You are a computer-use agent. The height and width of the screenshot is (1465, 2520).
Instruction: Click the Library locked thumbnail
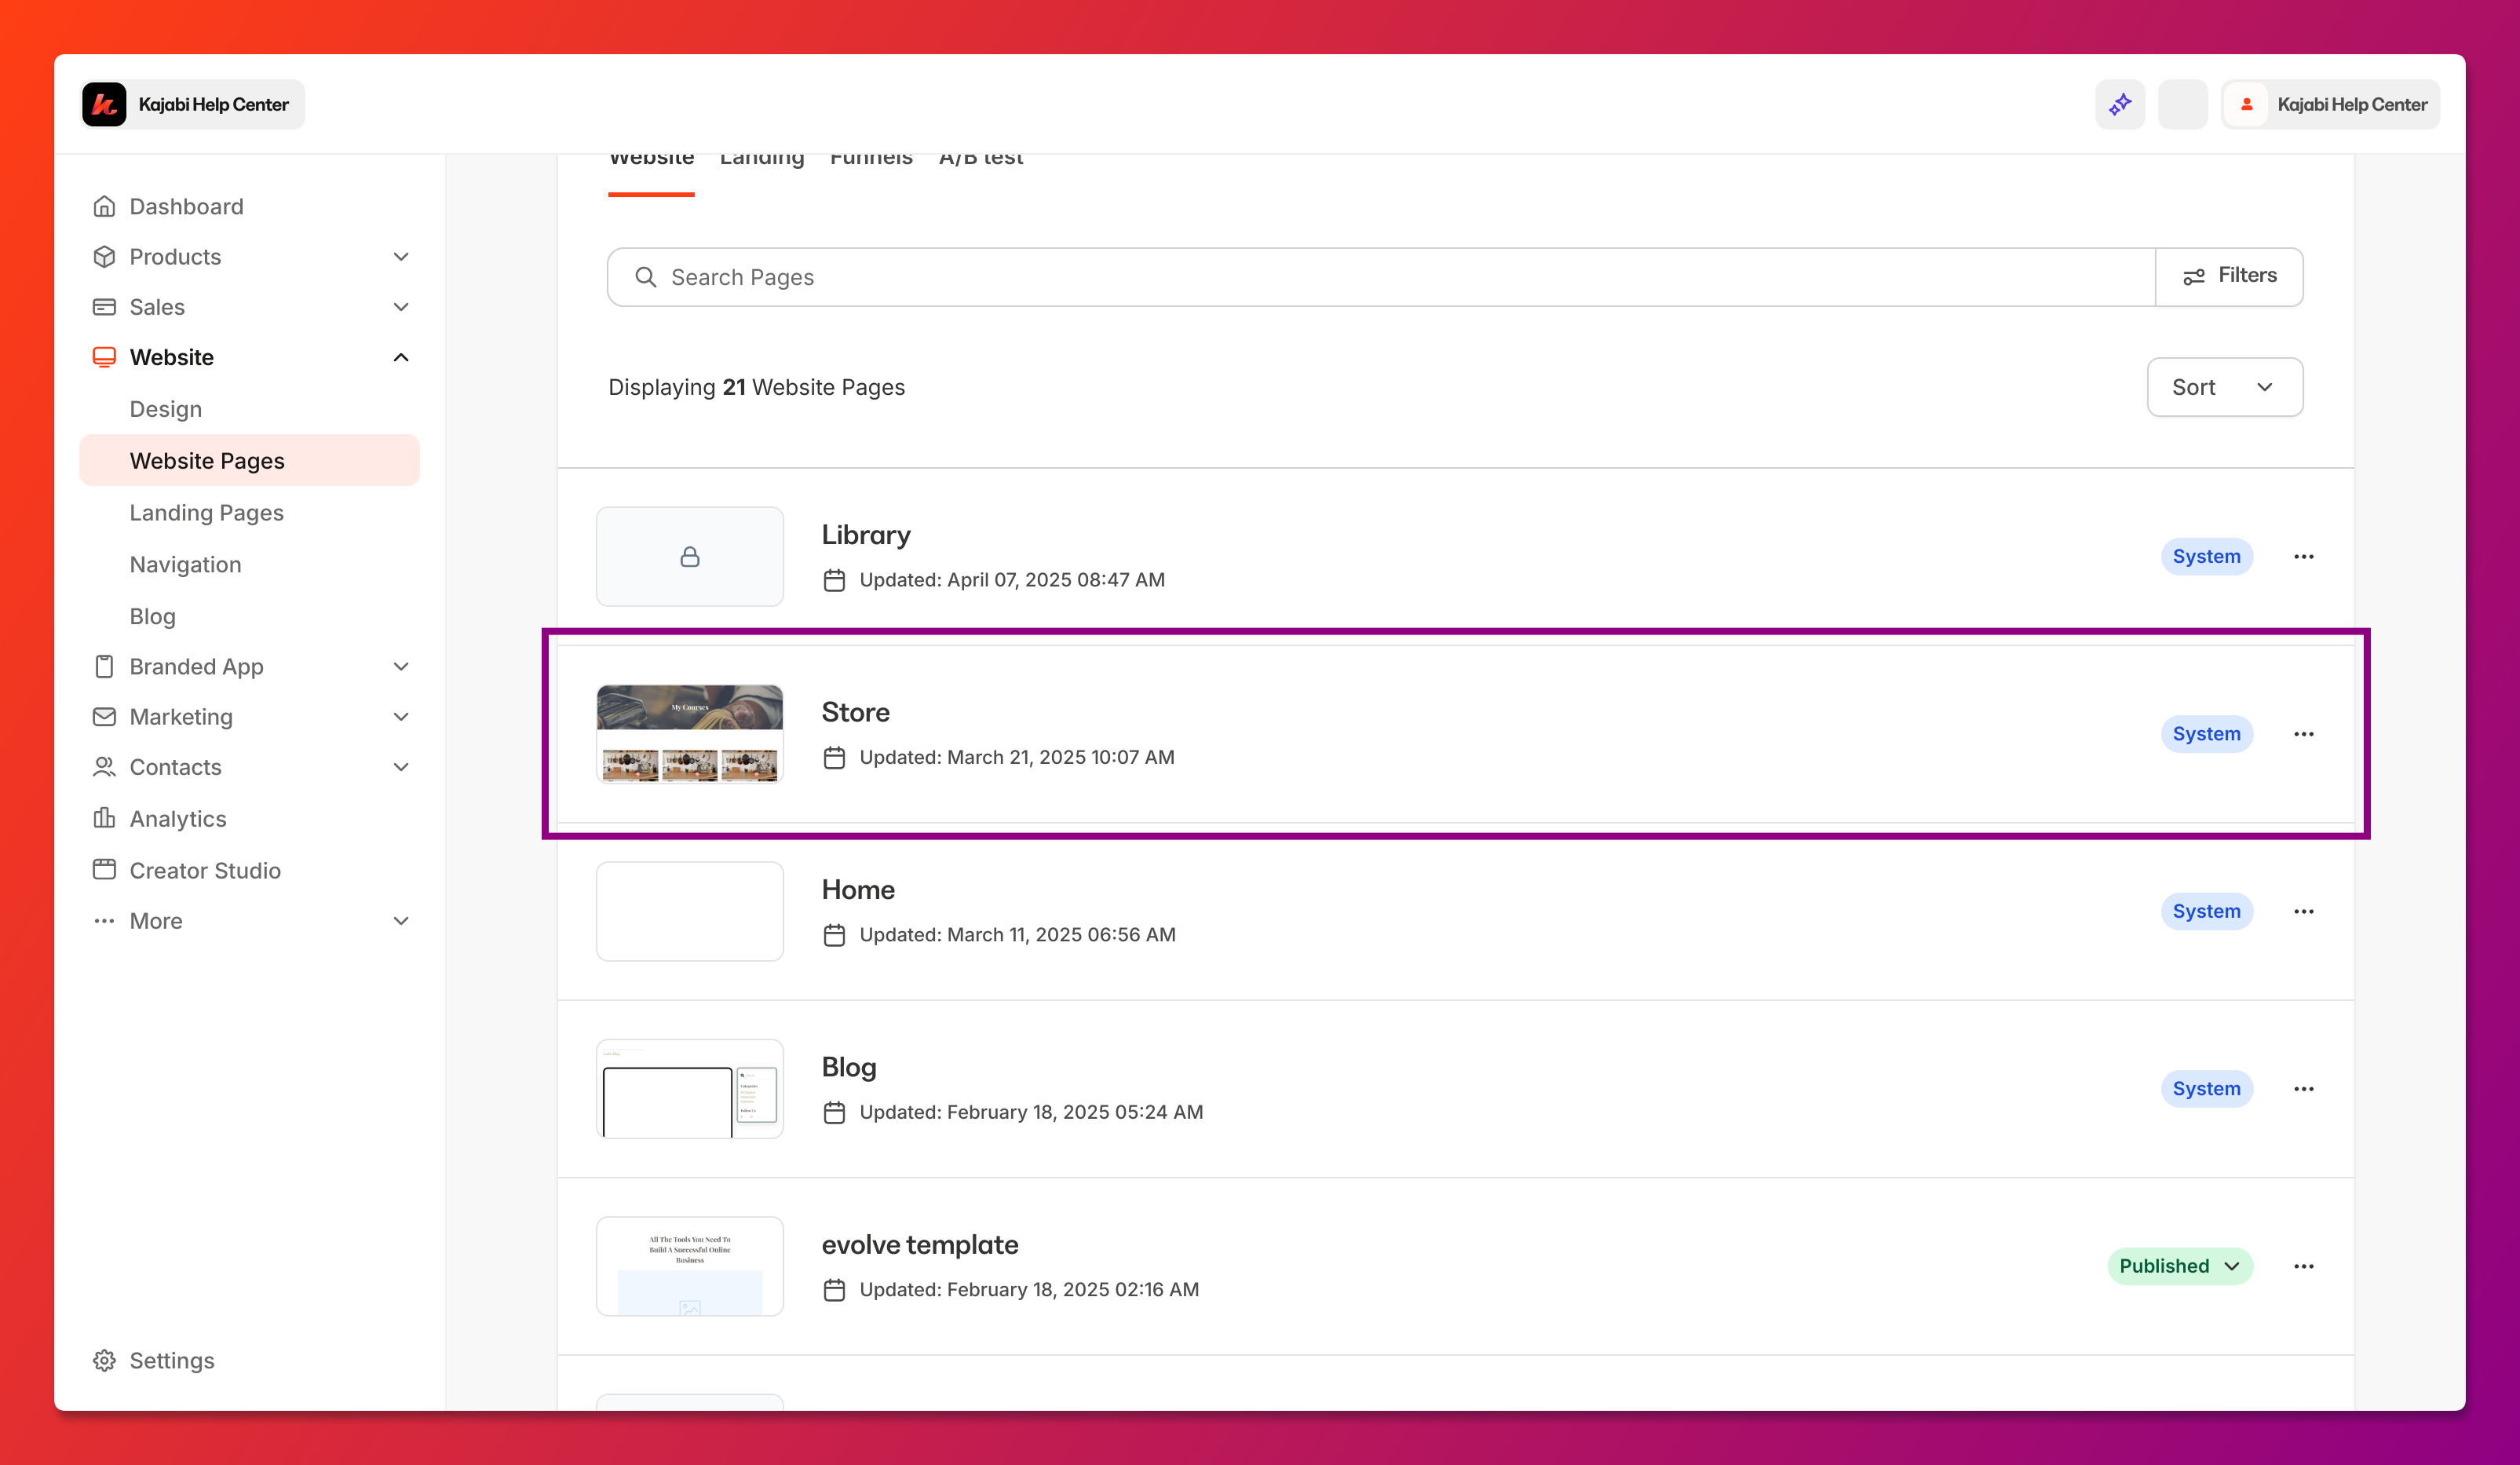(x=690, y=556)
